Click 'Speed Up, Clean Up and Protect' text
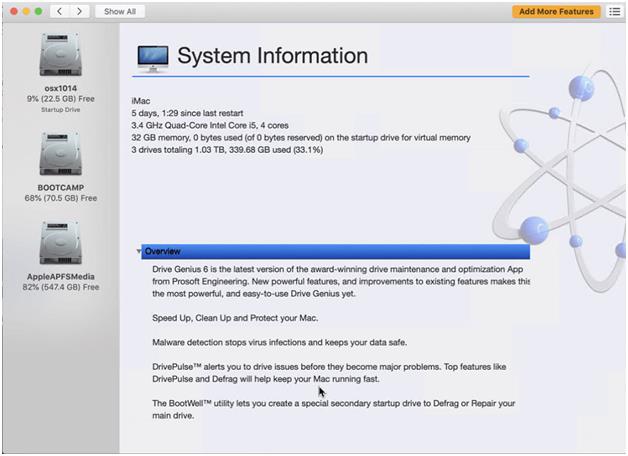The image size is (628, 456). (235, 318)
